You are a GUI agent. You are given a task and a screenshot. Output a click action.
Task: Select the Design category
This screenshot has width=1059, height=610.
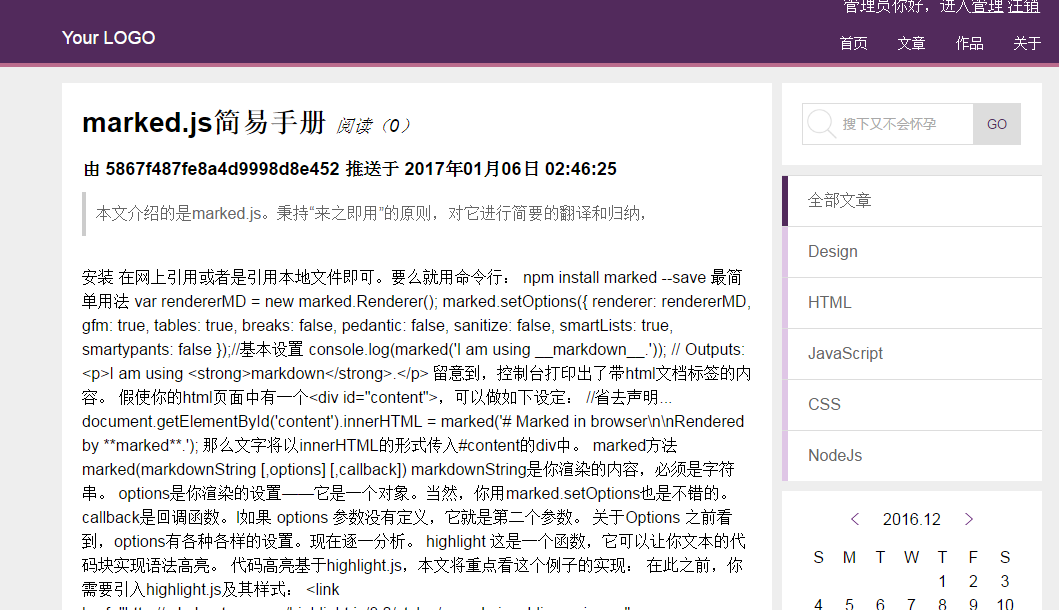pyautogui.click(x=832, y=251)
